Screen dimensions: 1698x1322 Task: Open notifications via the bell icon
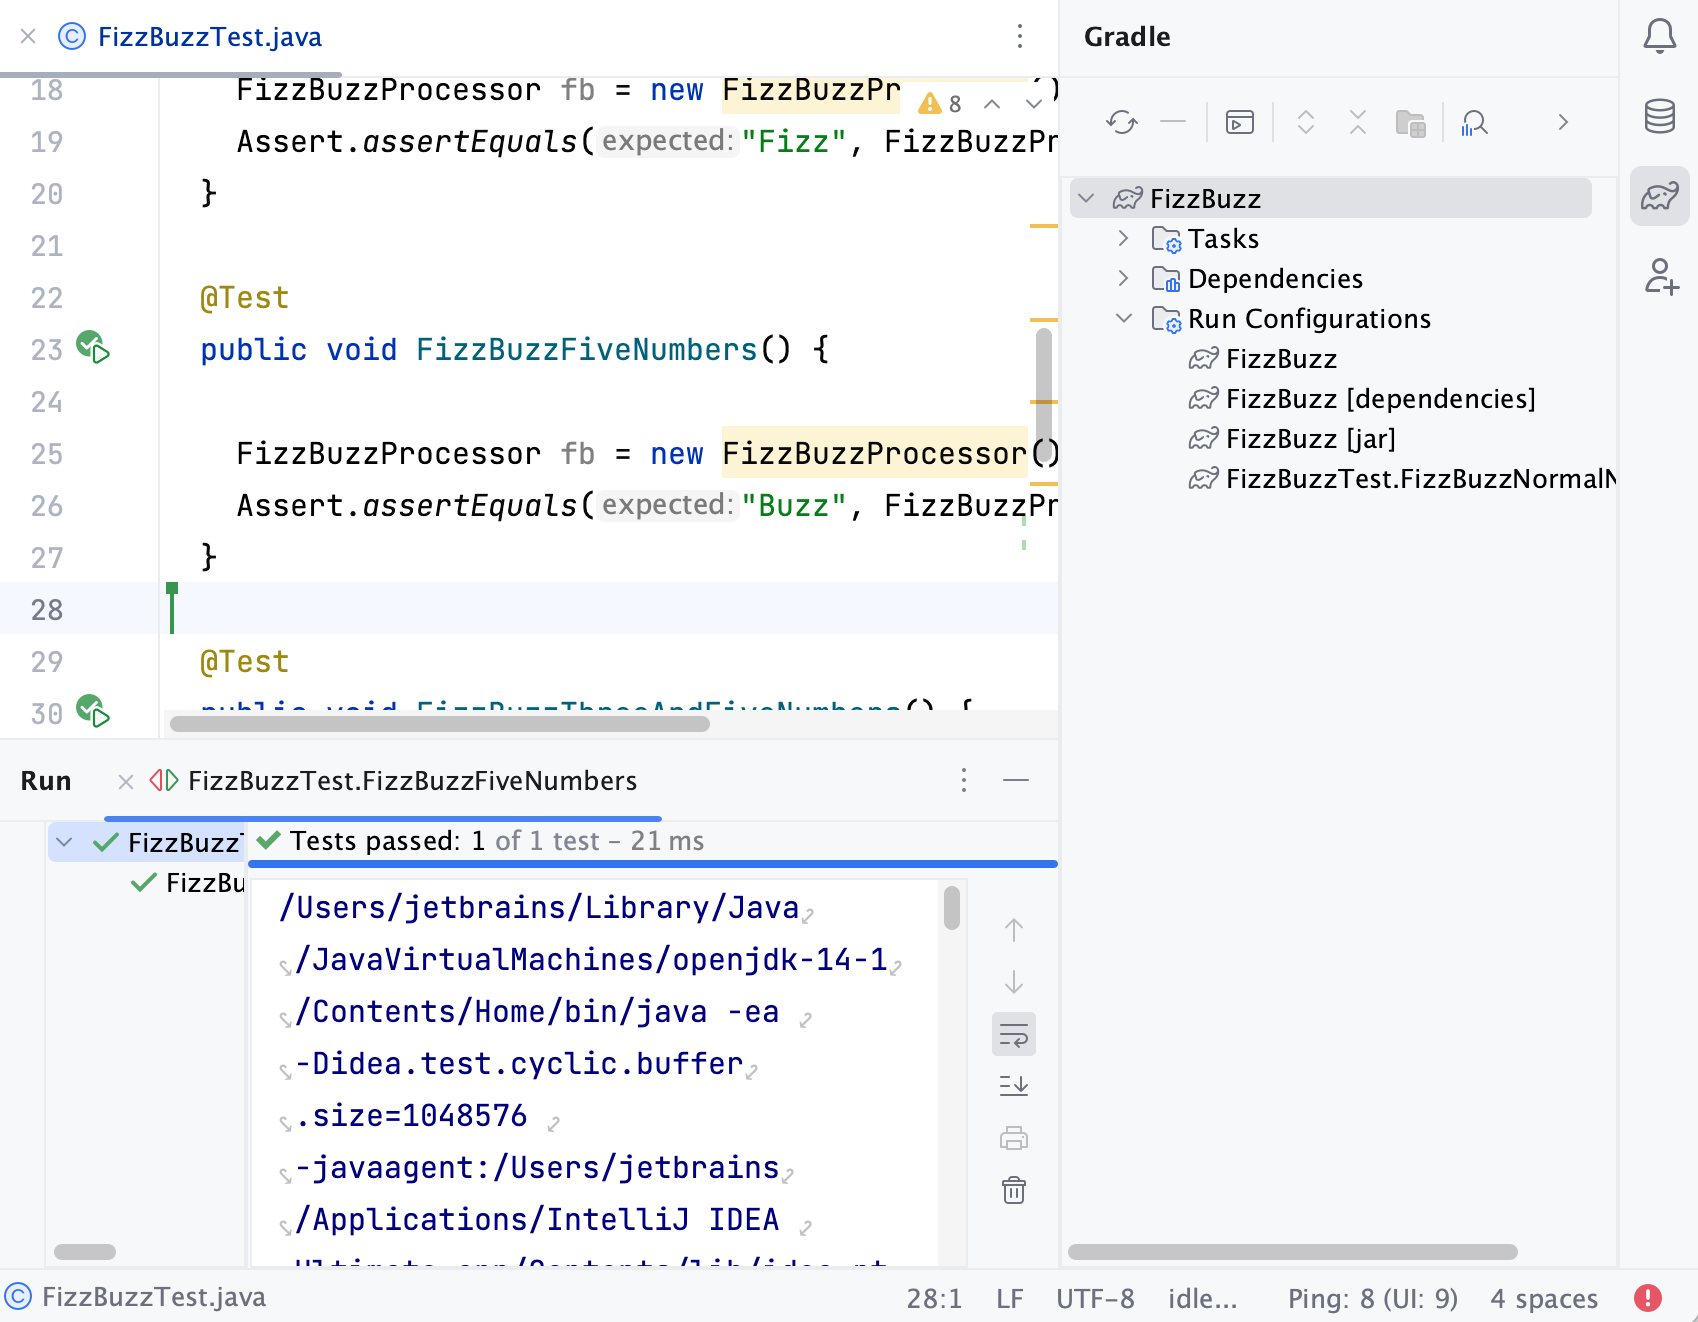pyautogui.click(x=1659, y=35)
